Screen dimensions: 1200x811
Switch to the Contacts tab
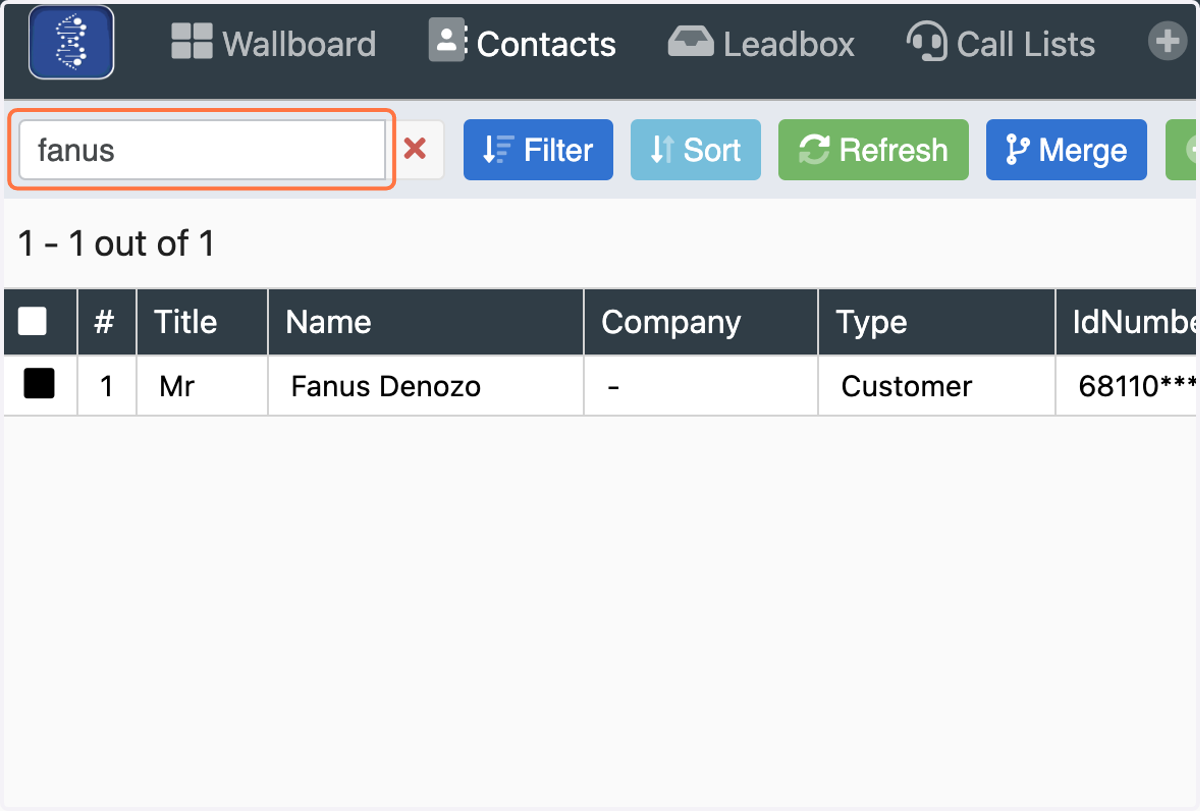[522, 43]
